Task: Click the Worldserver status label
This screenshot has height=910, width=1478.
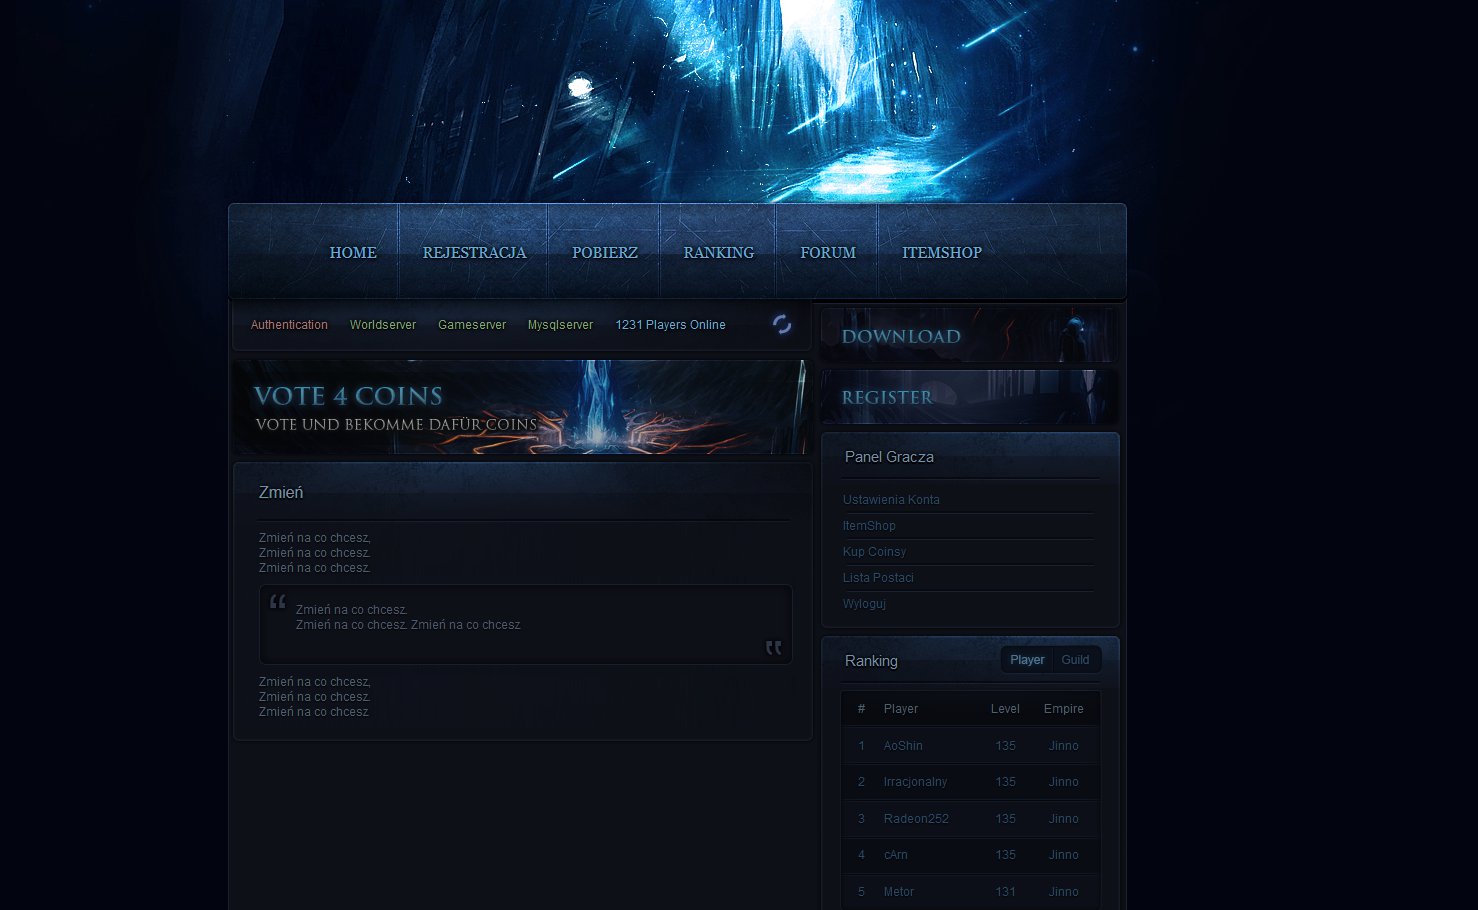Action: click(383, 325)
